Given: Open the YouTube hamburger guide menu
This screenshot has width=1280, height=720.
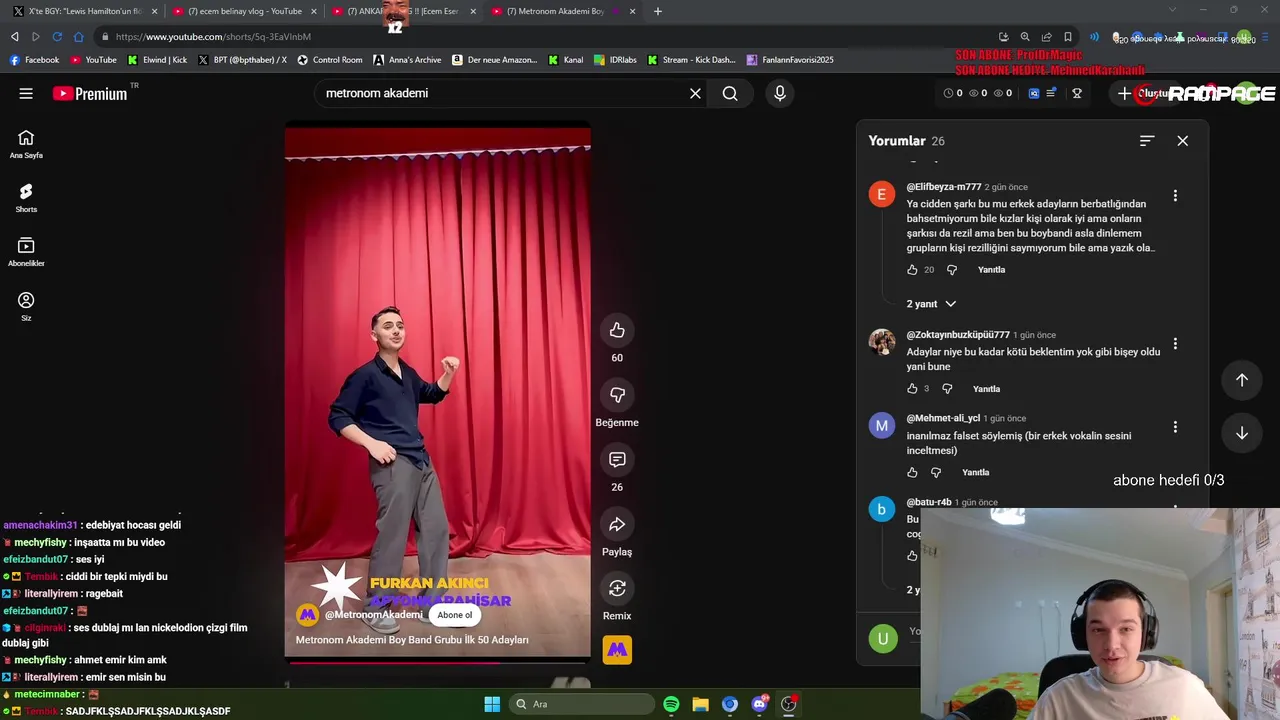Looking at the screenshot, I should click(26, 93).
